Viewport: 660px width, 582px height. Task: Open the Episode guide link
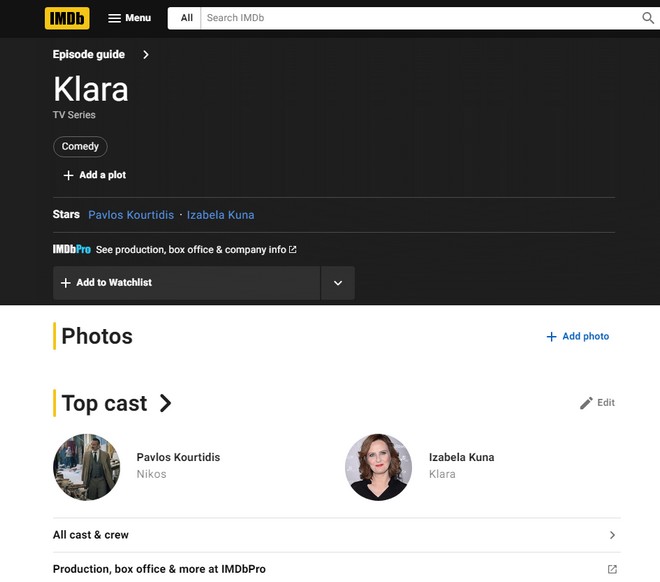click(x=89, y=55)
